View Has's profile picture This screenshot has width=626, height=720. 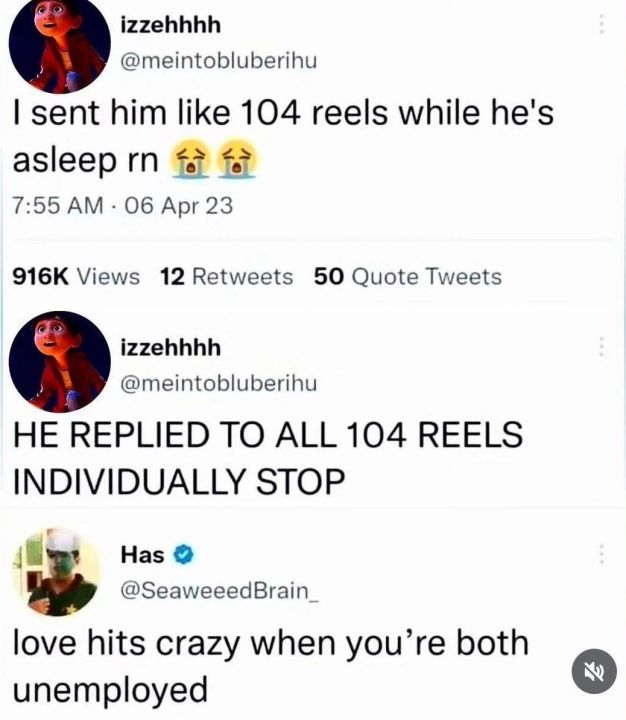click(x=56, y=572)
